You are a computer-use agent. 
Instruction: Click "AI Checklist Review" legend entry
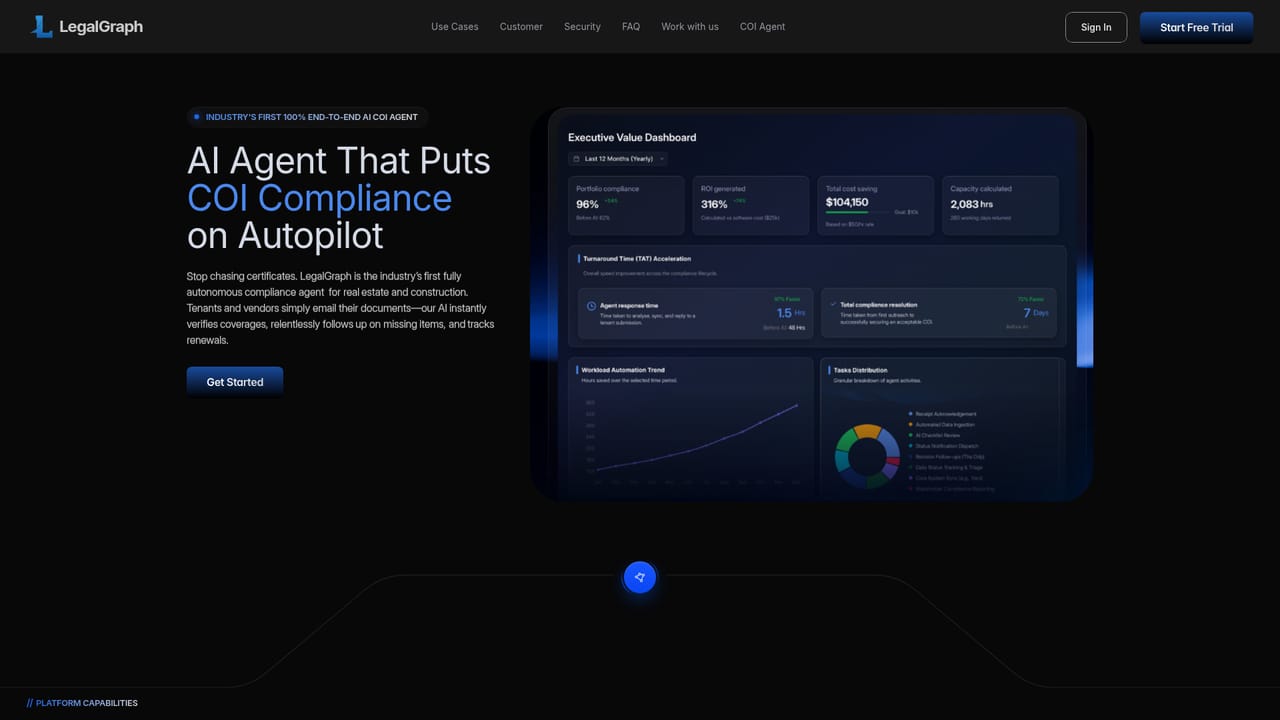pos(935,436)
